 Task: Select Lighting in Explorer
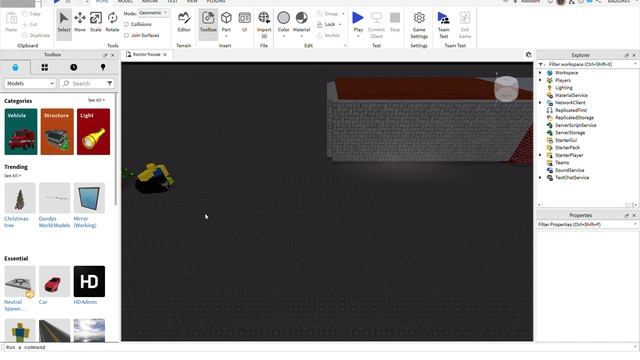tap(563, 88)
